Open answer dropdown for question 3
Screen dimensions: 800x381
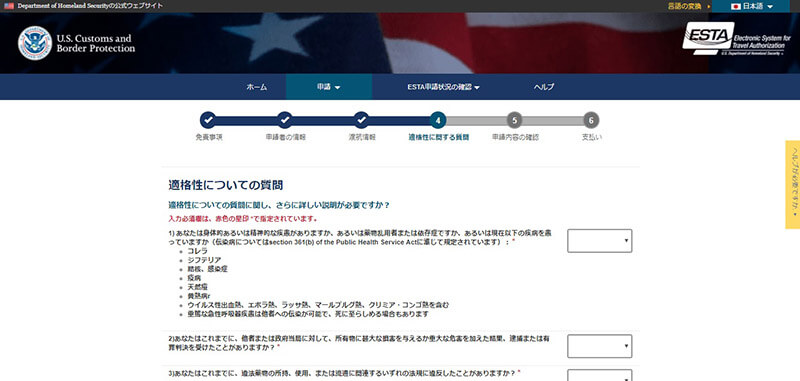click(599, 375)
